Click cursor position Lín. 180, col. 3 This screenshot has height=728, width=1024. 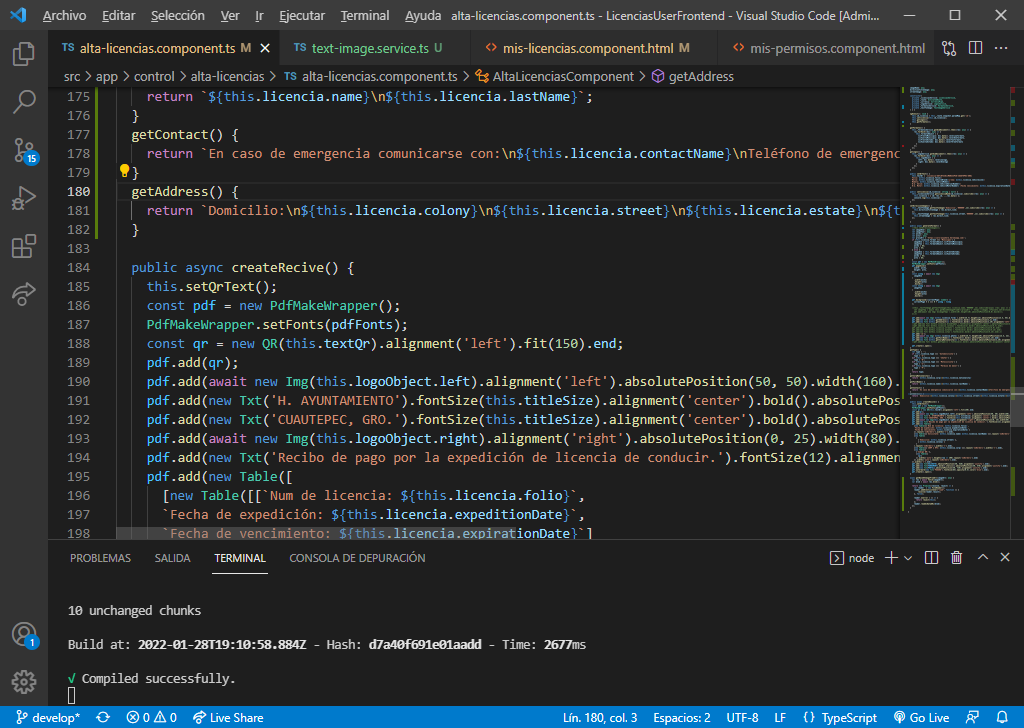click(600, 718)
